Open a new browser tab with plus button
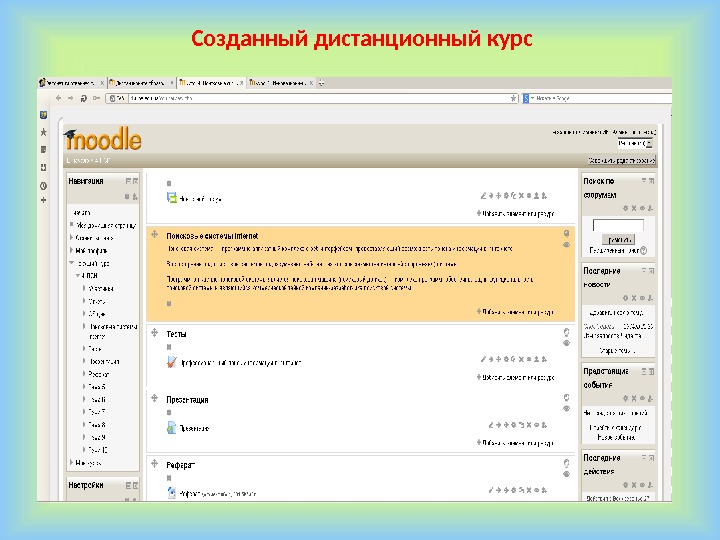 [x=321, y=83]
